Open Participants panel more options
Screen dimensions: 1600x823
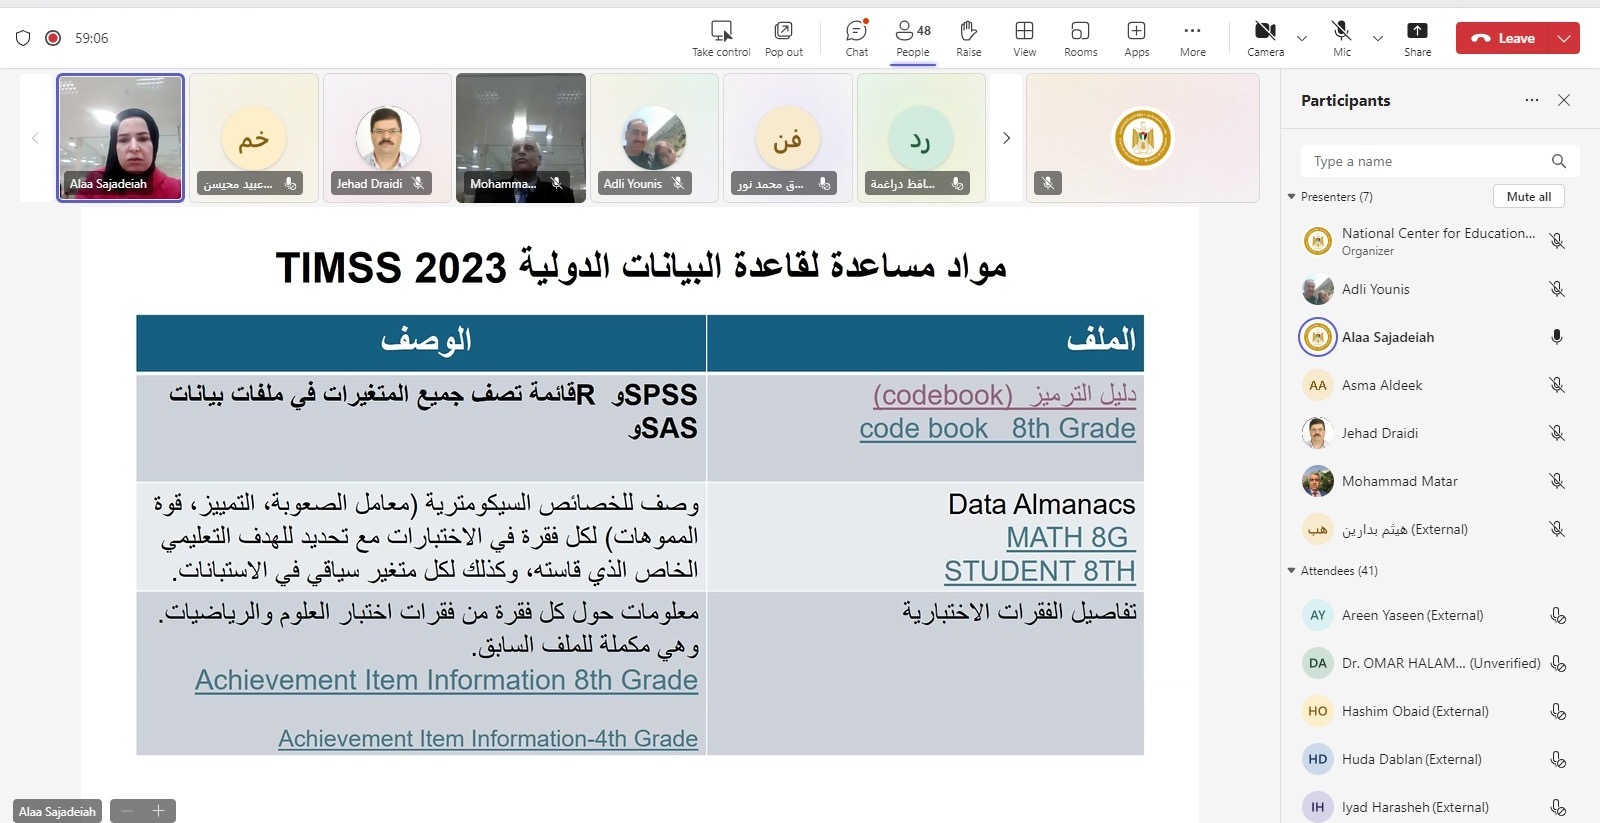(x=1531, y=100)
